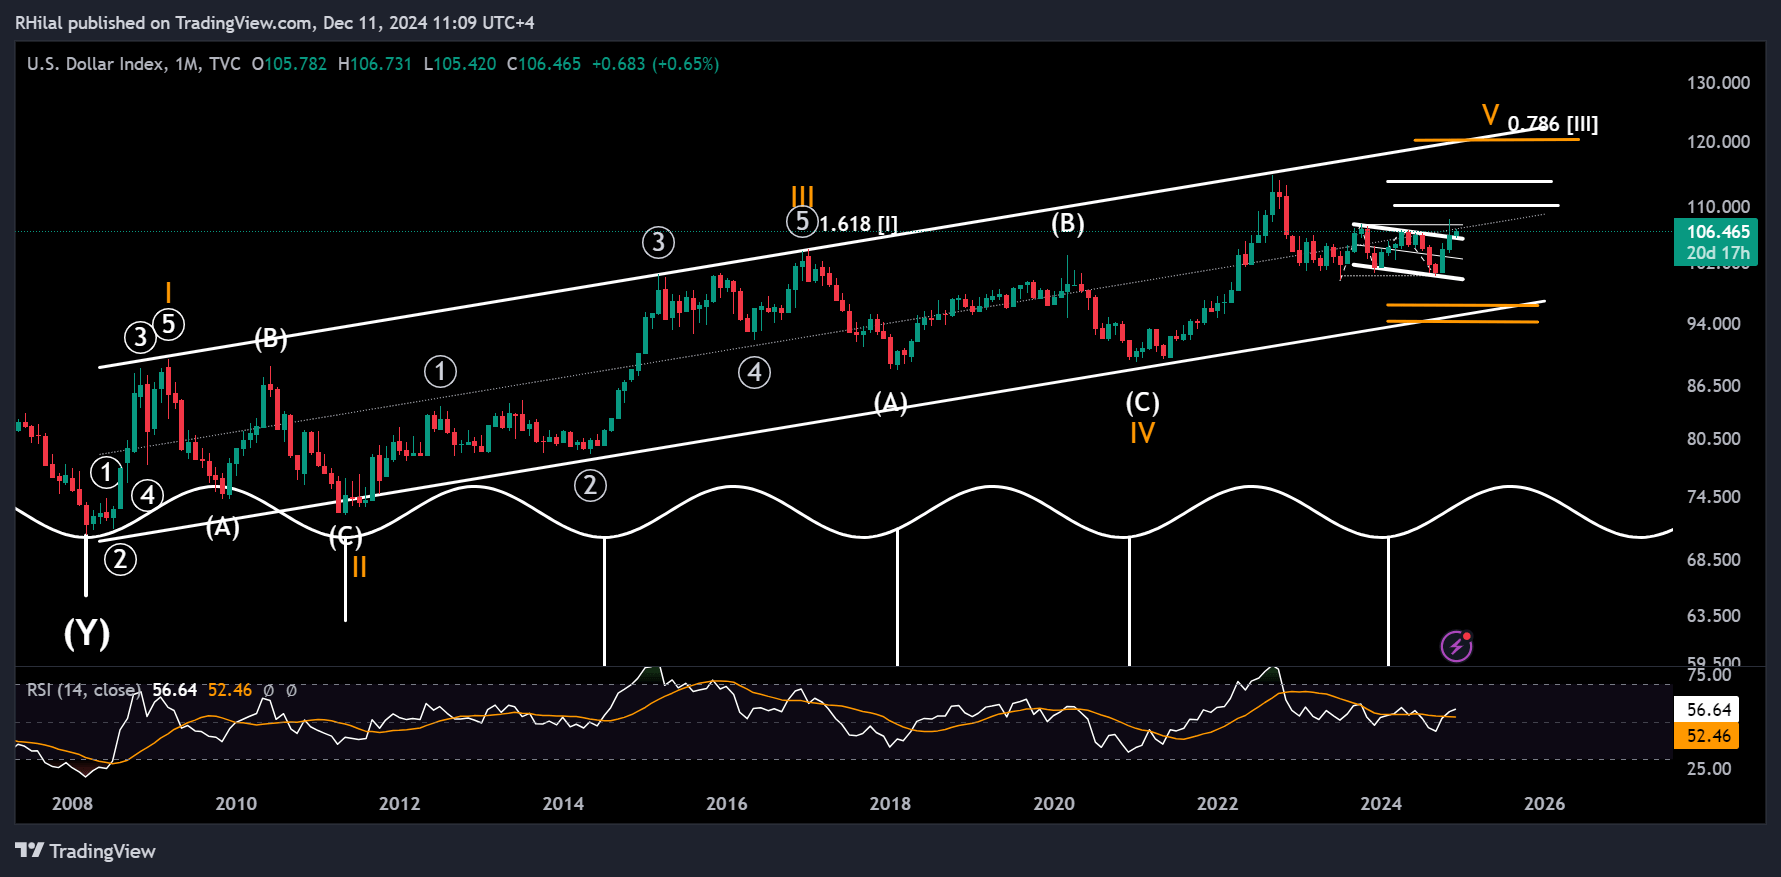Click the 0.786 [III] Fibonacci annotation
1781x877 pixels.
click(x=1553, y=124)
